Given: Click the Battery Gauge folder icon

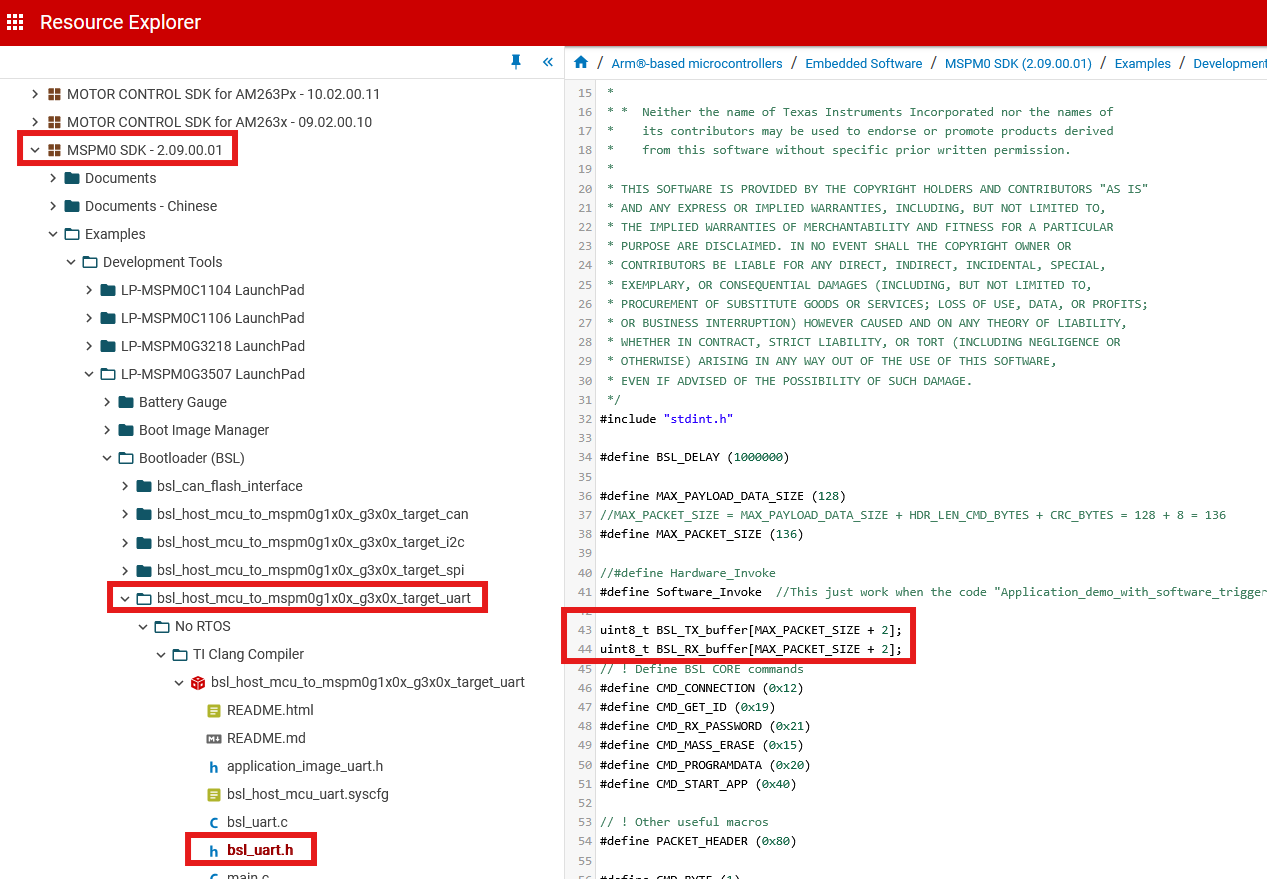Looking at the screenshot, I should click(x=126, y=402).
